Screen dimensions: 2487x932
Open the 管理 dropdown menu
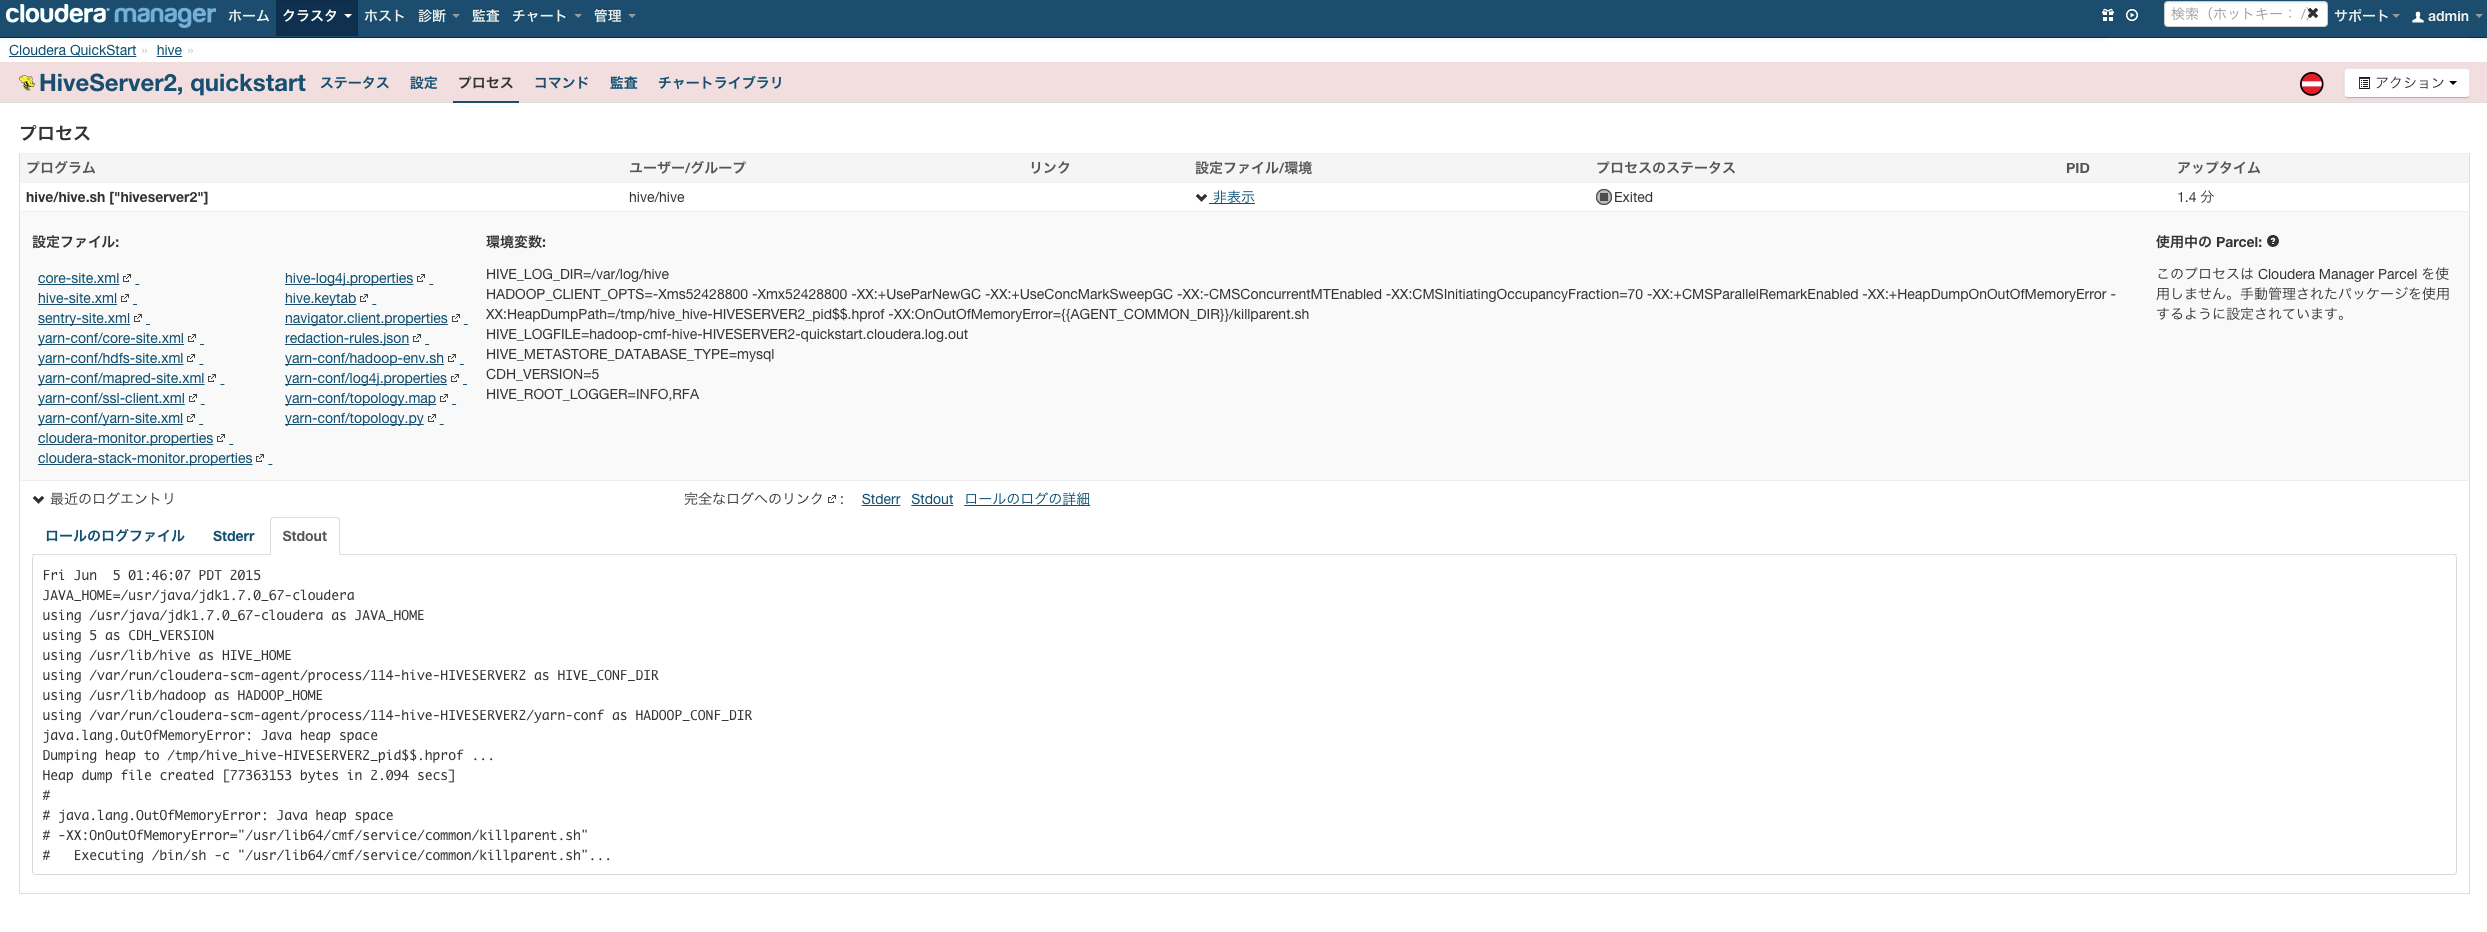(614, 16)
